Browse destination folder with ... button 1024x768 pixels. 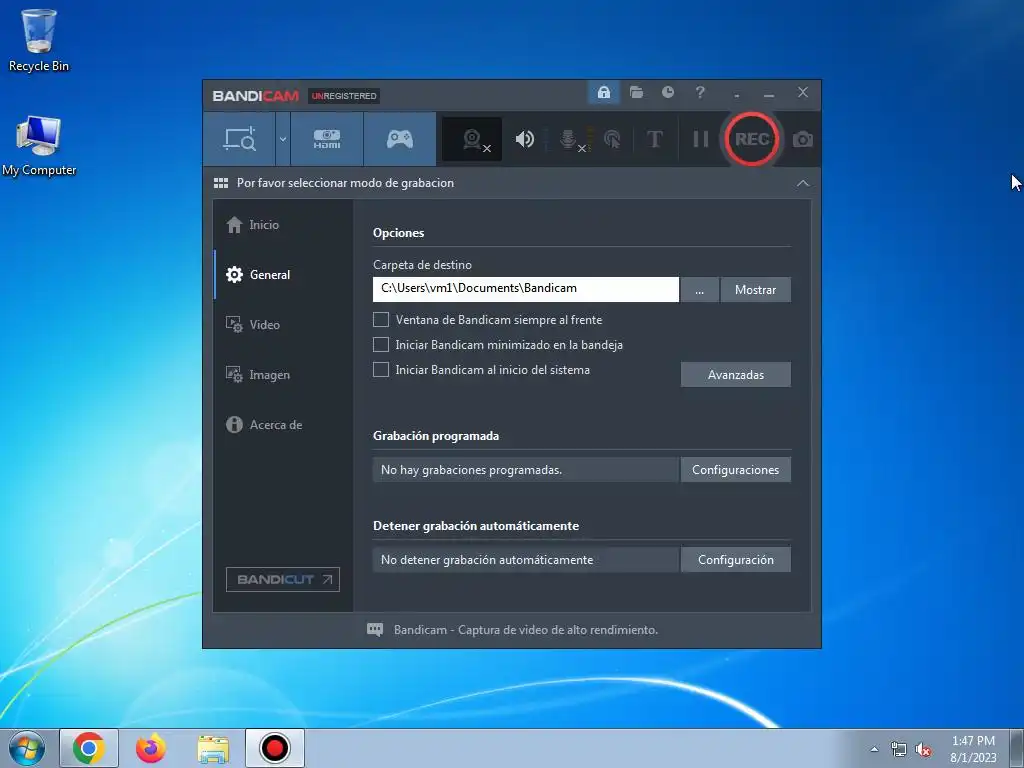[699, 289]
